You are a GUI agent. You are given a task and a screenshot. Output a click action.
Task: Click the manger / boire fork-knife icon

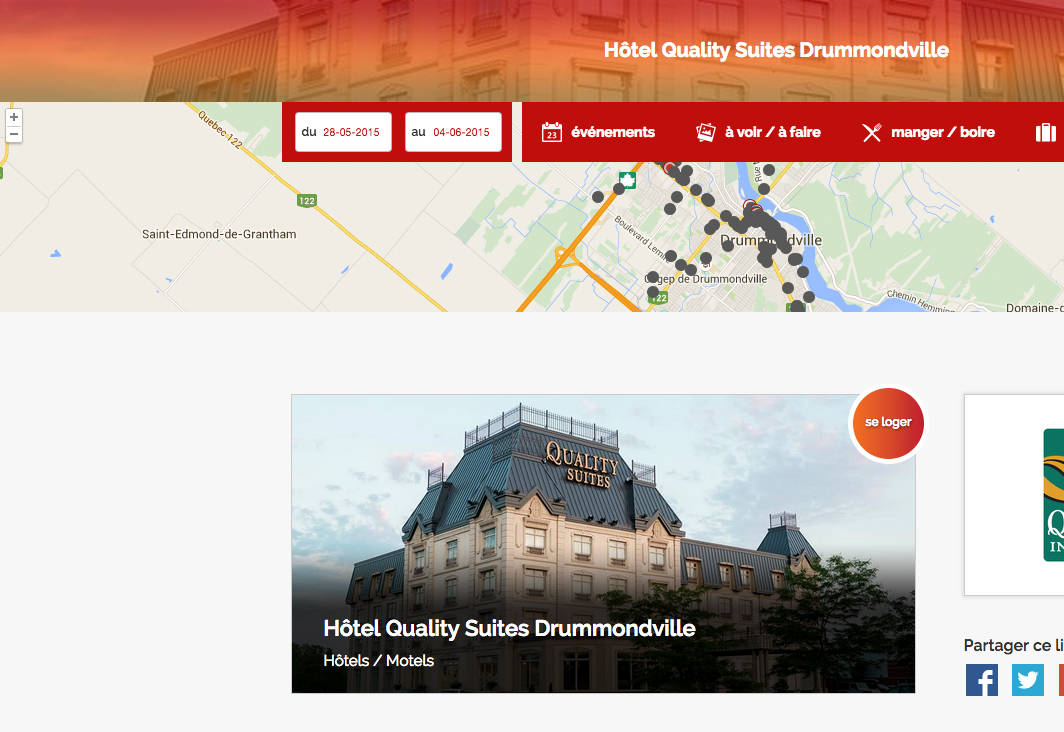point(872,132)
